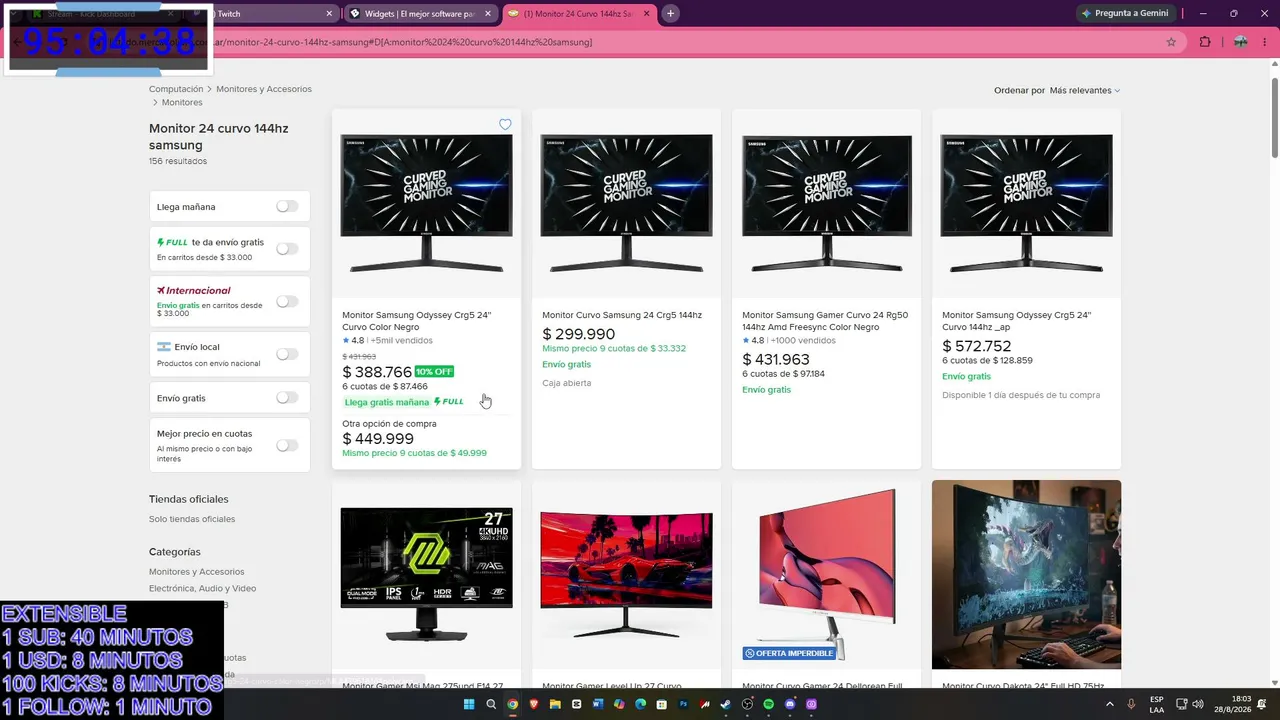Open the product photo of the $ 572.752 monitor

coord(1027,204)
